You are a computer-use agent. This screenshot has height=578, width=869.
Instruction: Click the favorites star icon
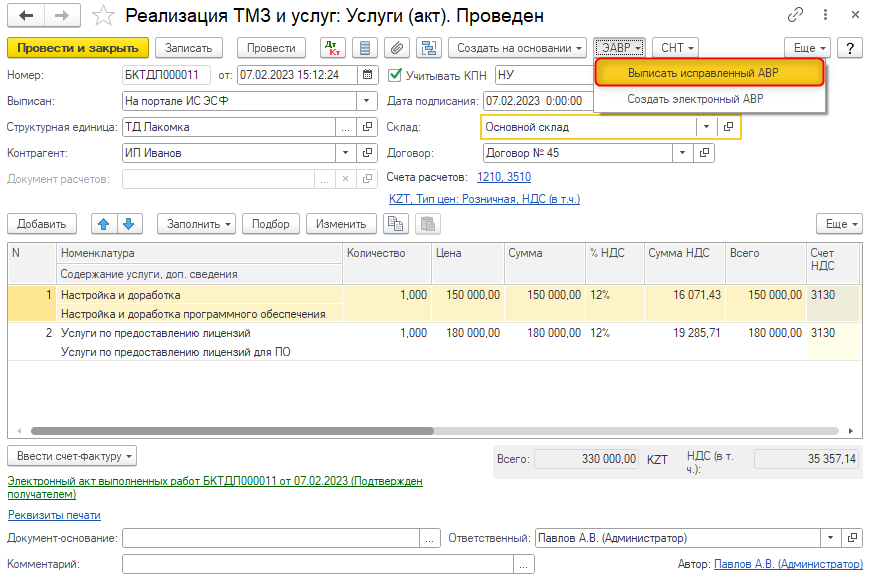(x=103, y=16)
